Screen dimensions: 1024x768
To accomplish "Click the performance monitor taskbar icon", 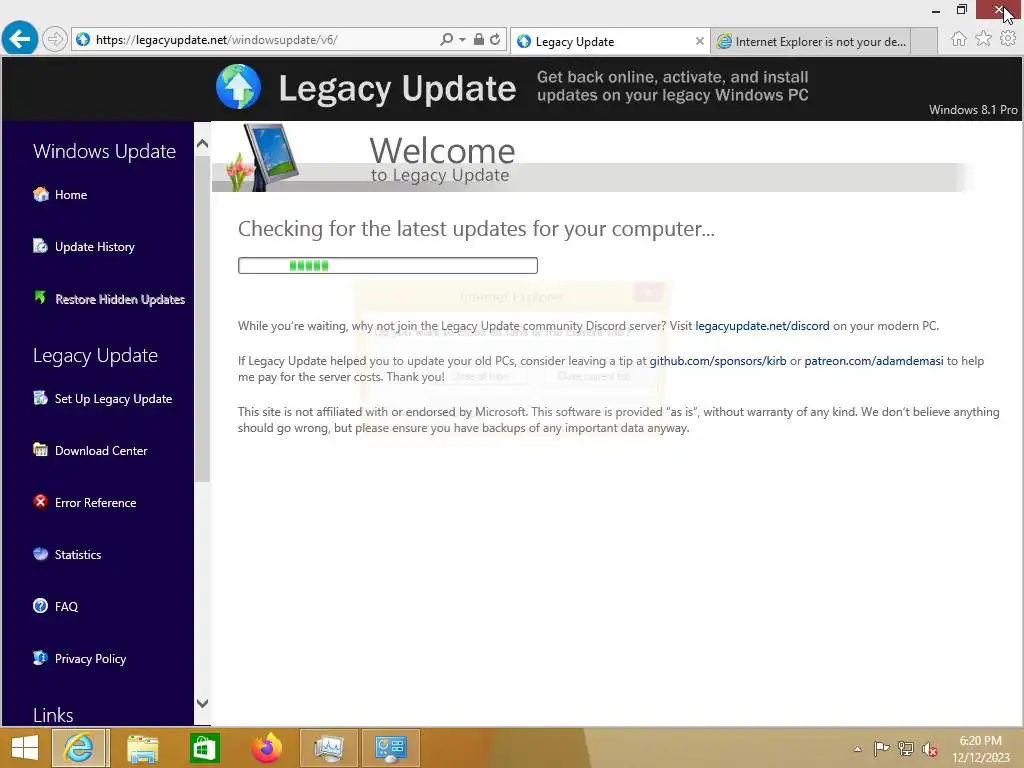I will point(328,748).
